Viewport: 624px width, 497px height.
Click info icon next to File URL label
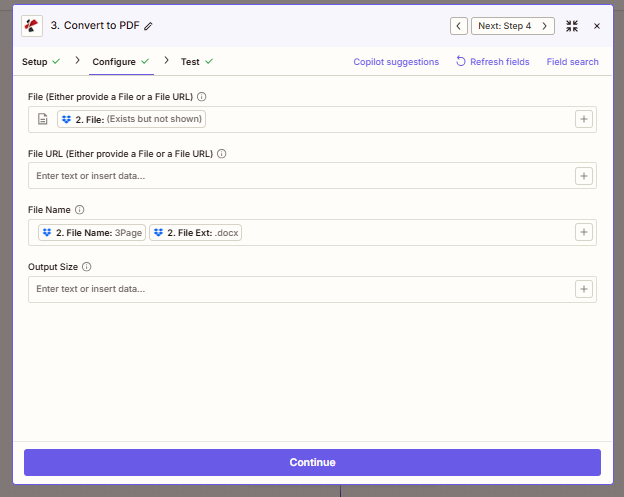[x=222, y=154]
